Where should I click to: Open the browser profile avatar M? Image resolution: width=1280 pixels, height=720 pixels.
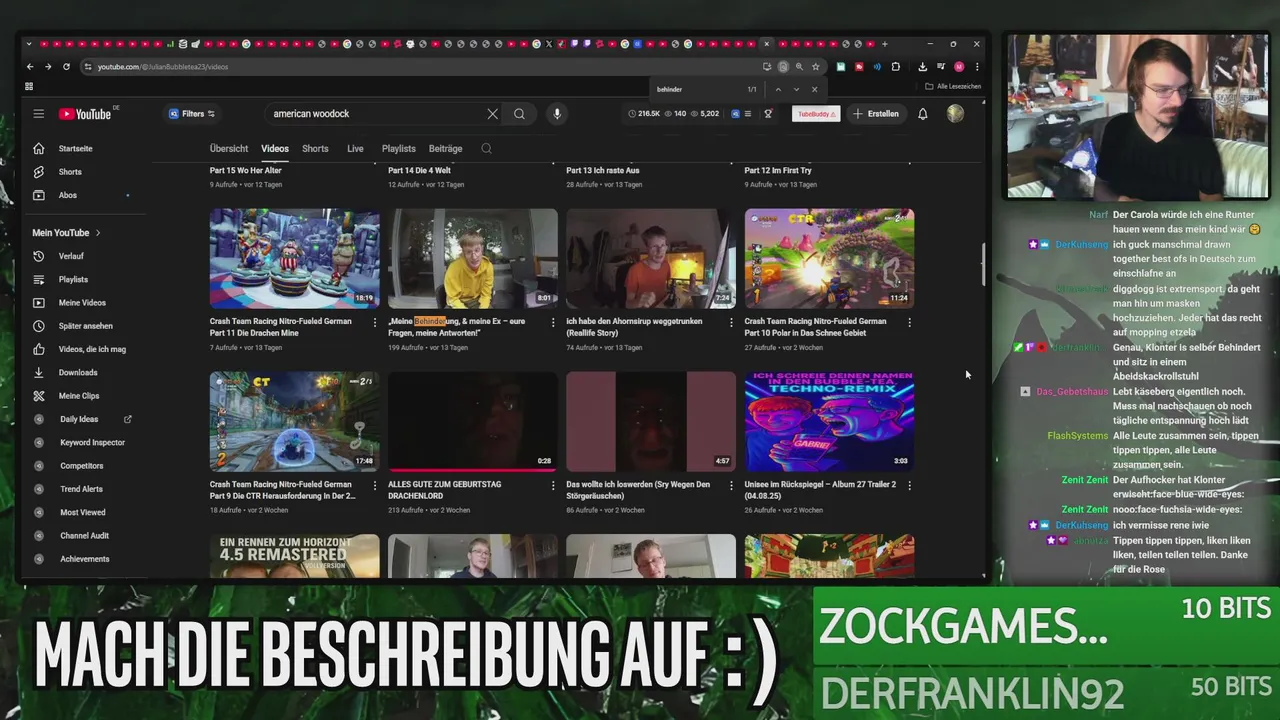[959, 67]
